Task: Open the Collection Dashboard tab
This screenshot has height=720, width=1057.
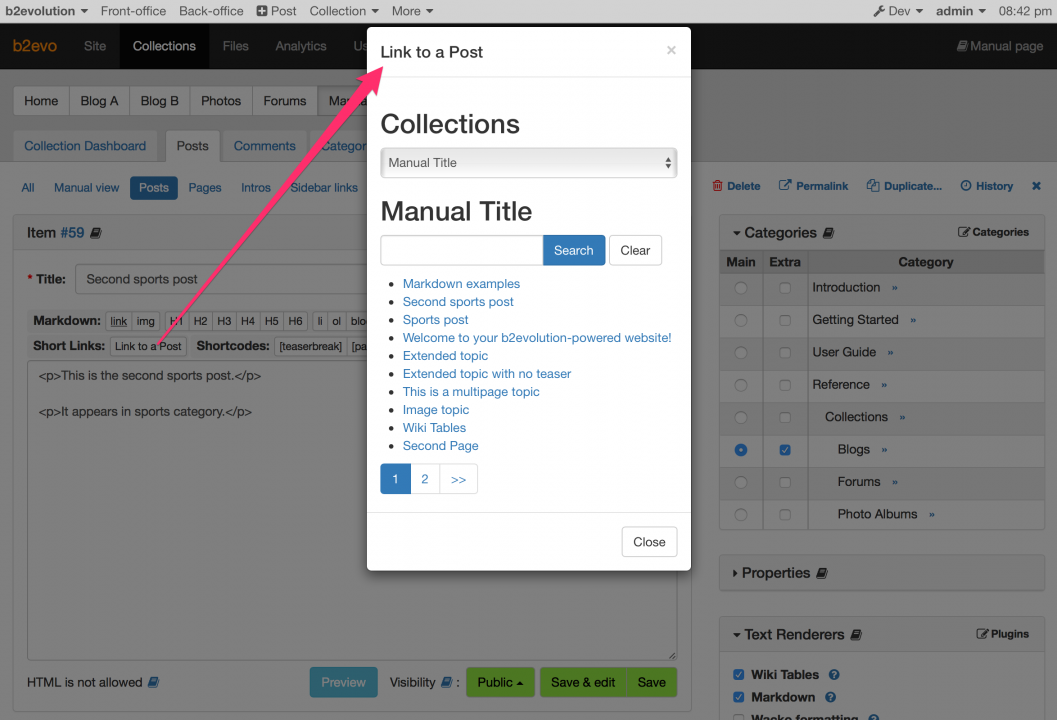Action: coord(85,146)
